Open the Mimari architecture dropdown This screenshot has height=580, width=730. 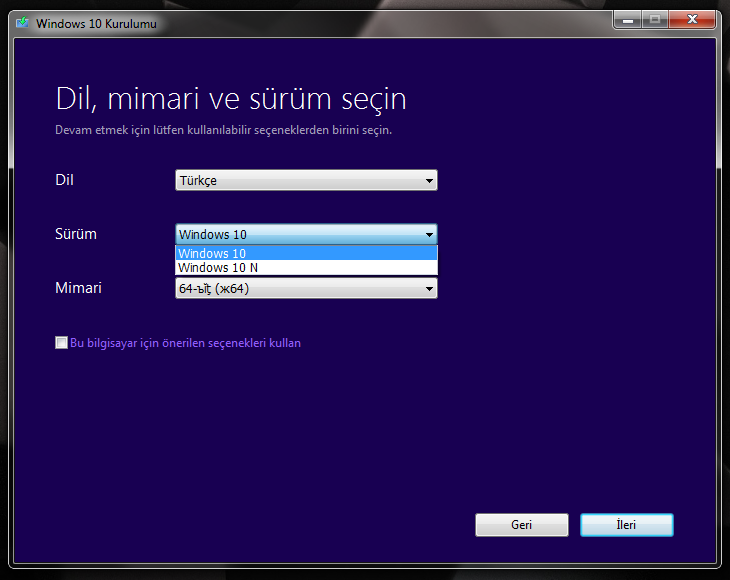point(306,288)
